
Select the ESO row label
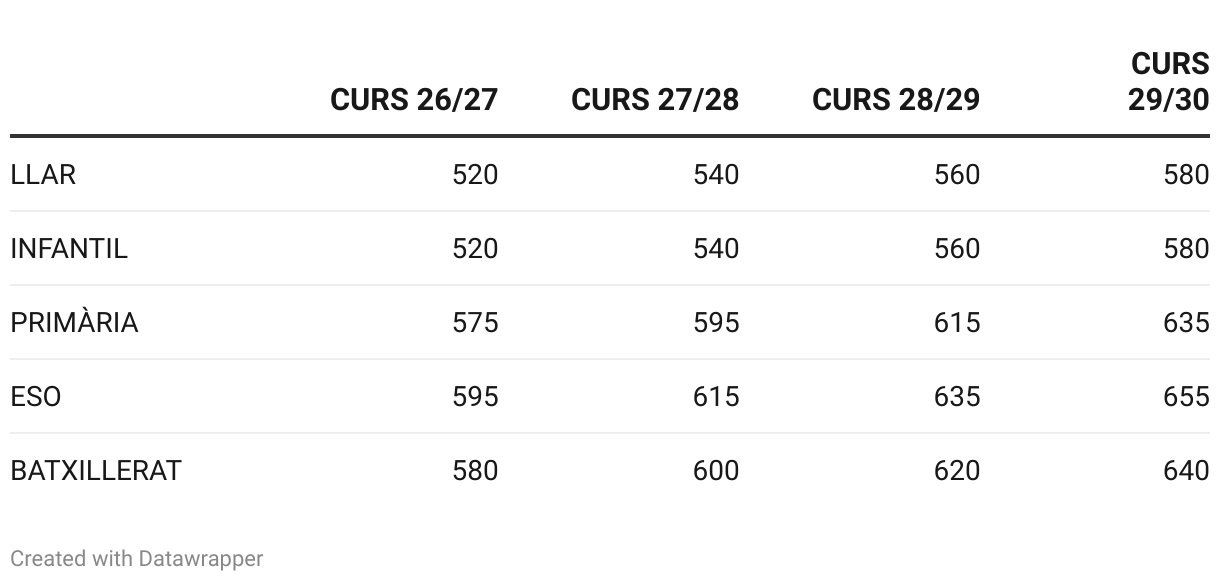coord(36,397)
